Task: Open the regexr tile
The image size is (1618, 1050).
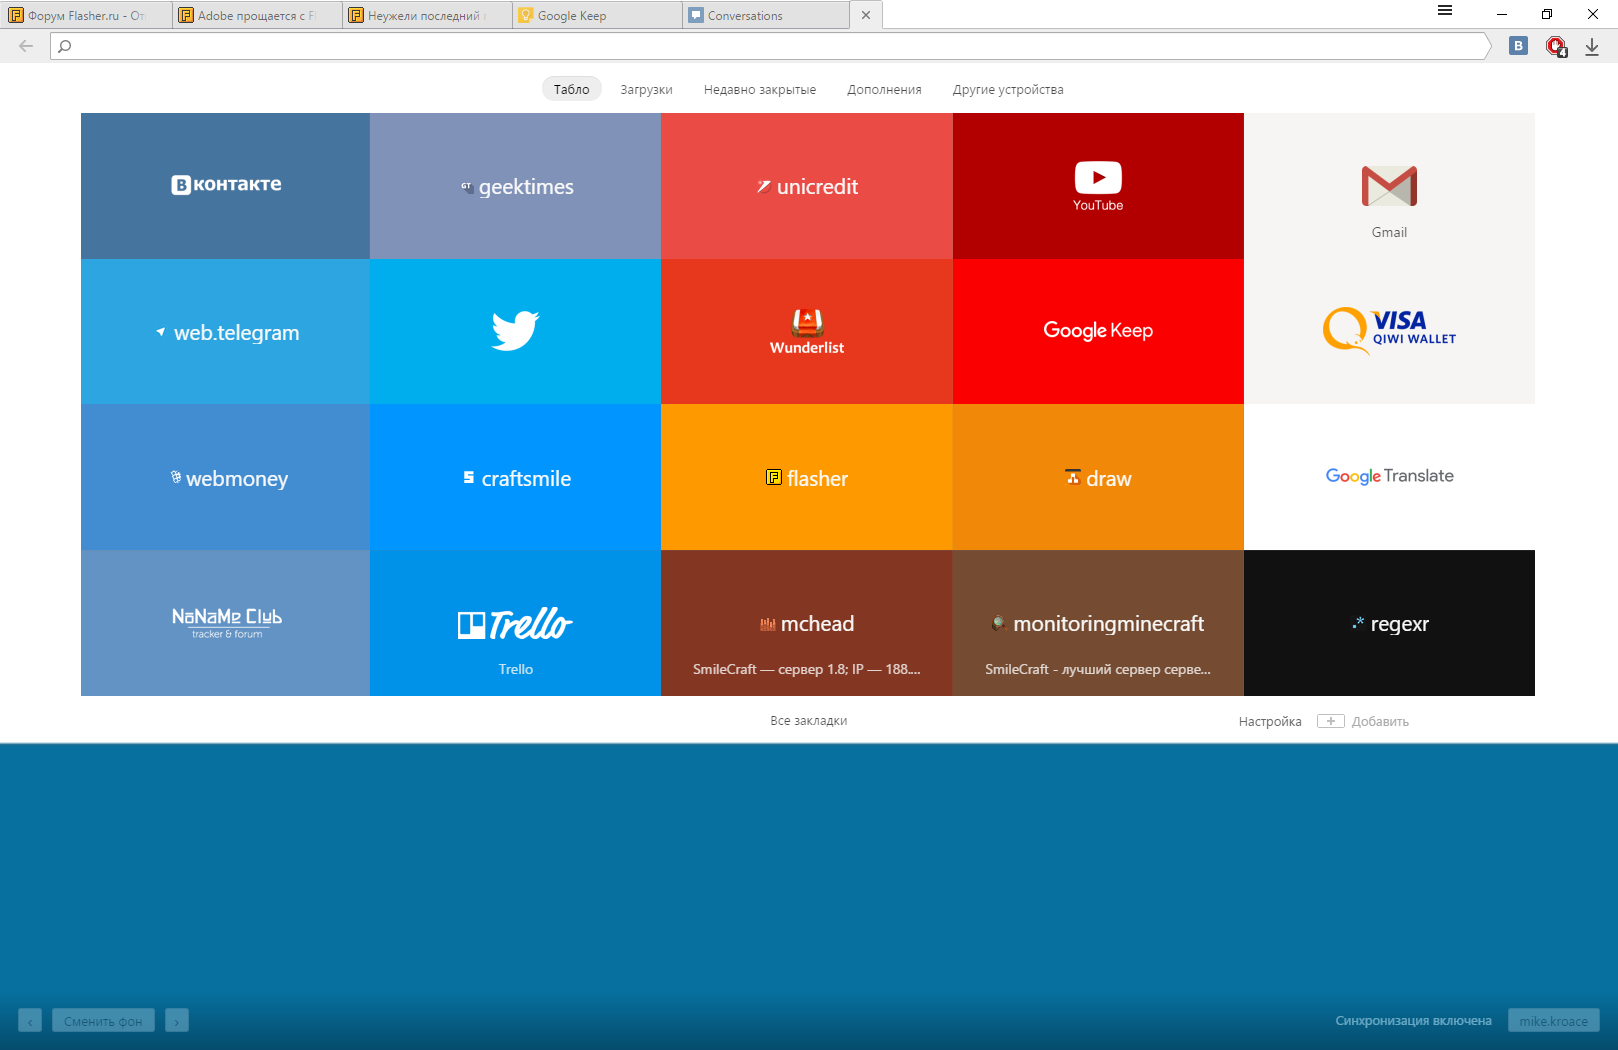Action: [x=1389, y=623]
